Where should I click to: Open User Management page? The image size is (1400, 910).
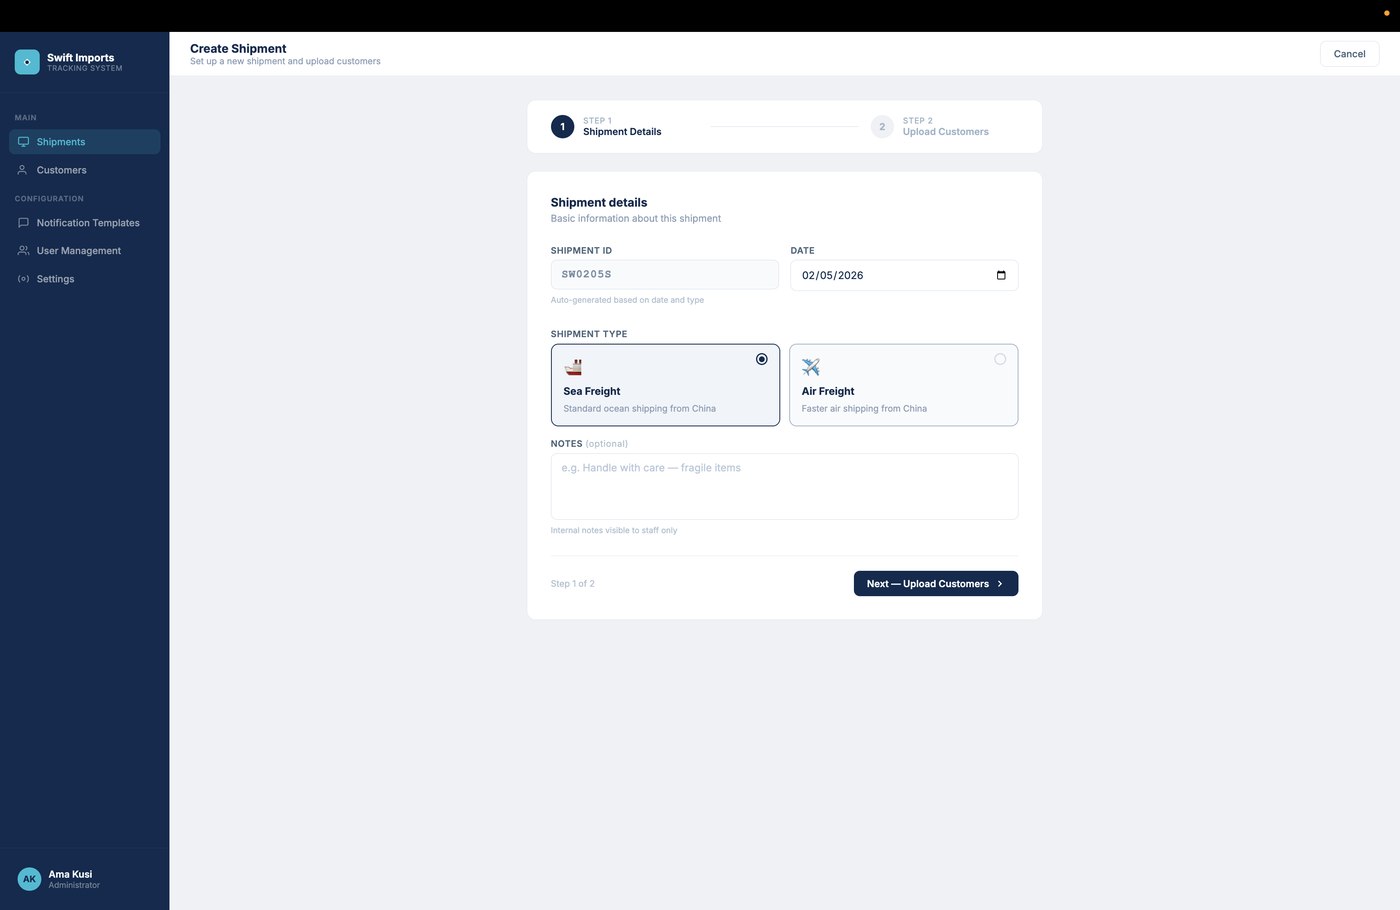pos(85,251)
